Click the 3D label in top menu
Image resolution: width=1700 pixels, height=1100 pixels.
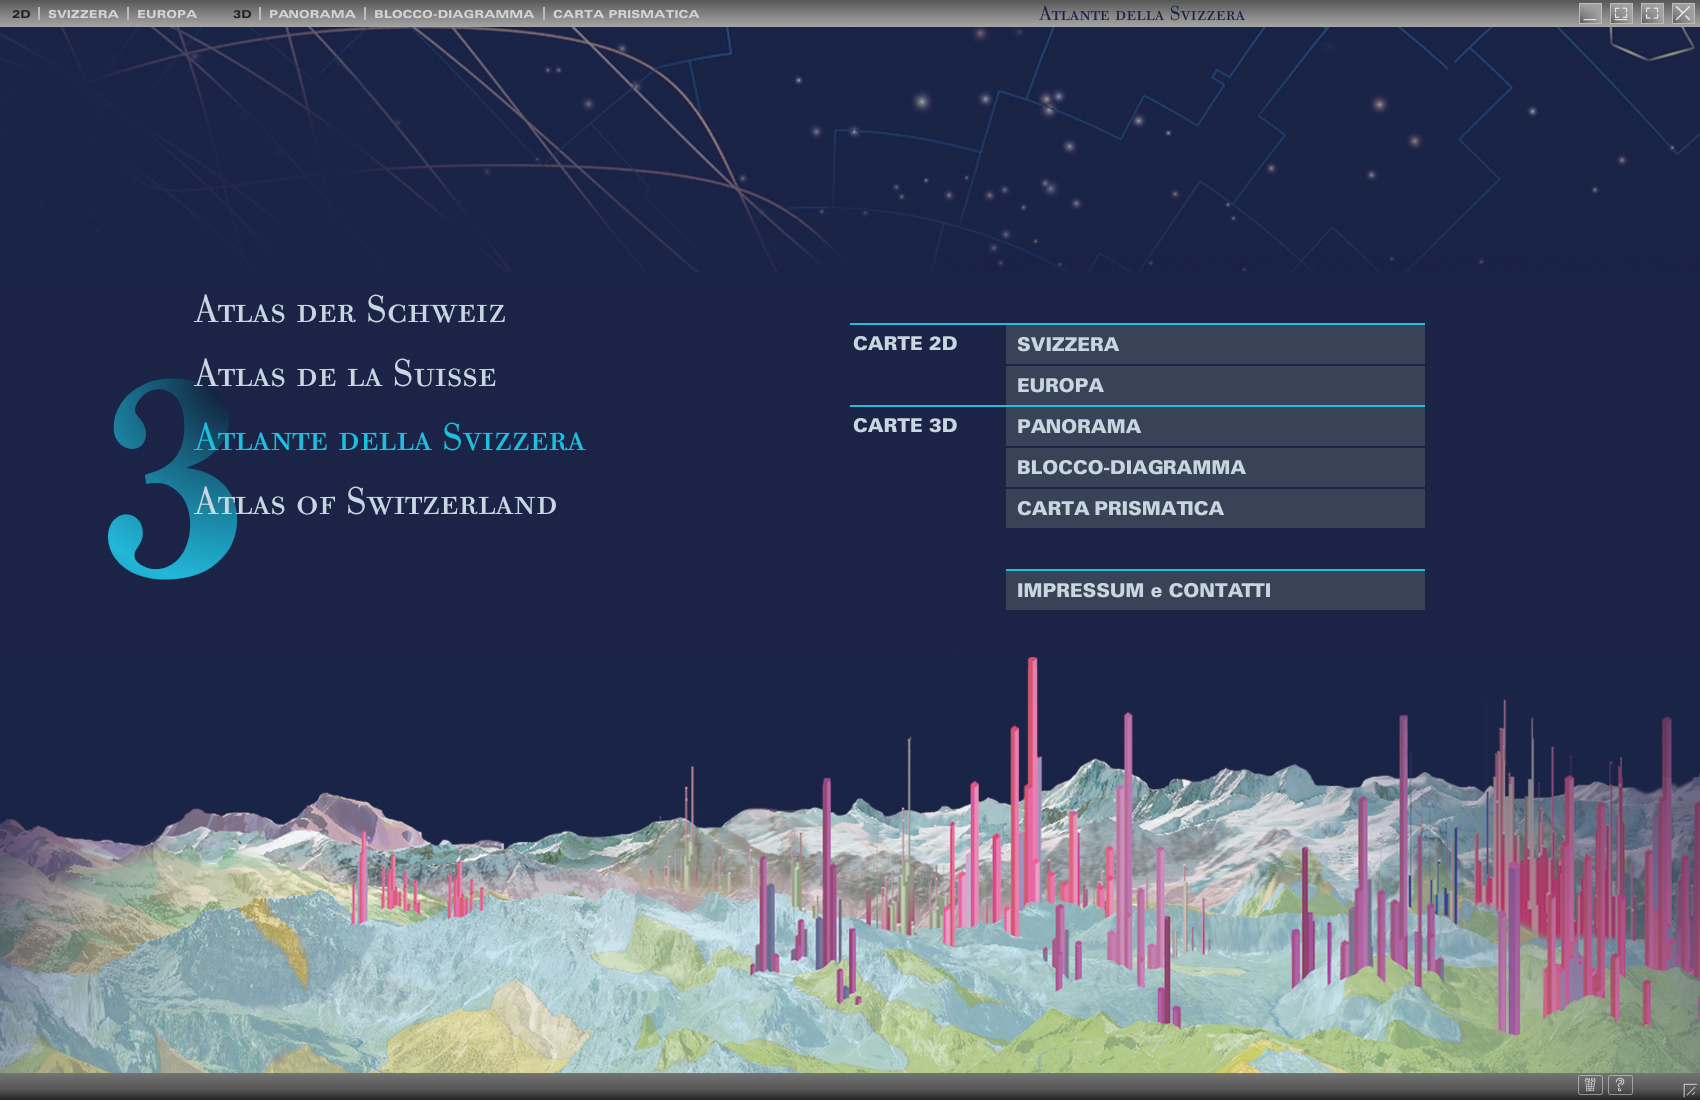[x=242, y=14]
